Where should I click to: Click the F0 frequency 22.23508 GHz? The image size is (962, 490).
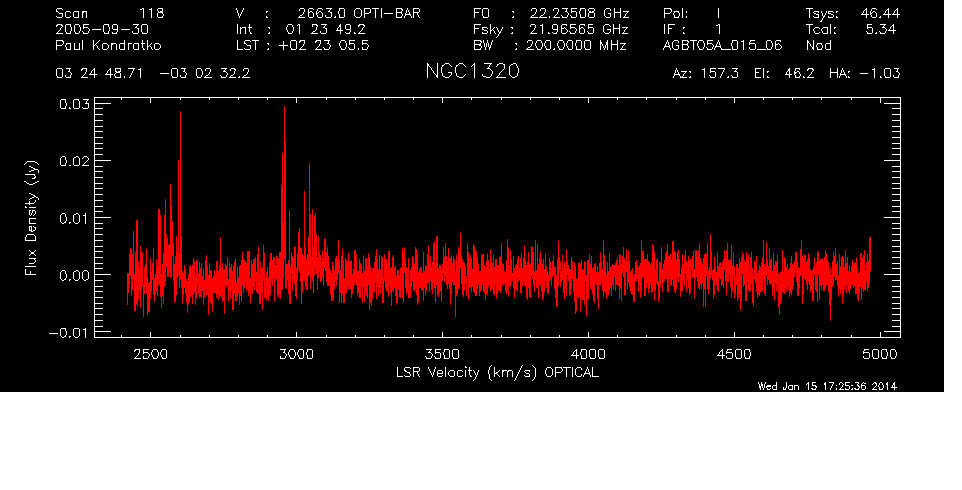click(x=580, y=13)
